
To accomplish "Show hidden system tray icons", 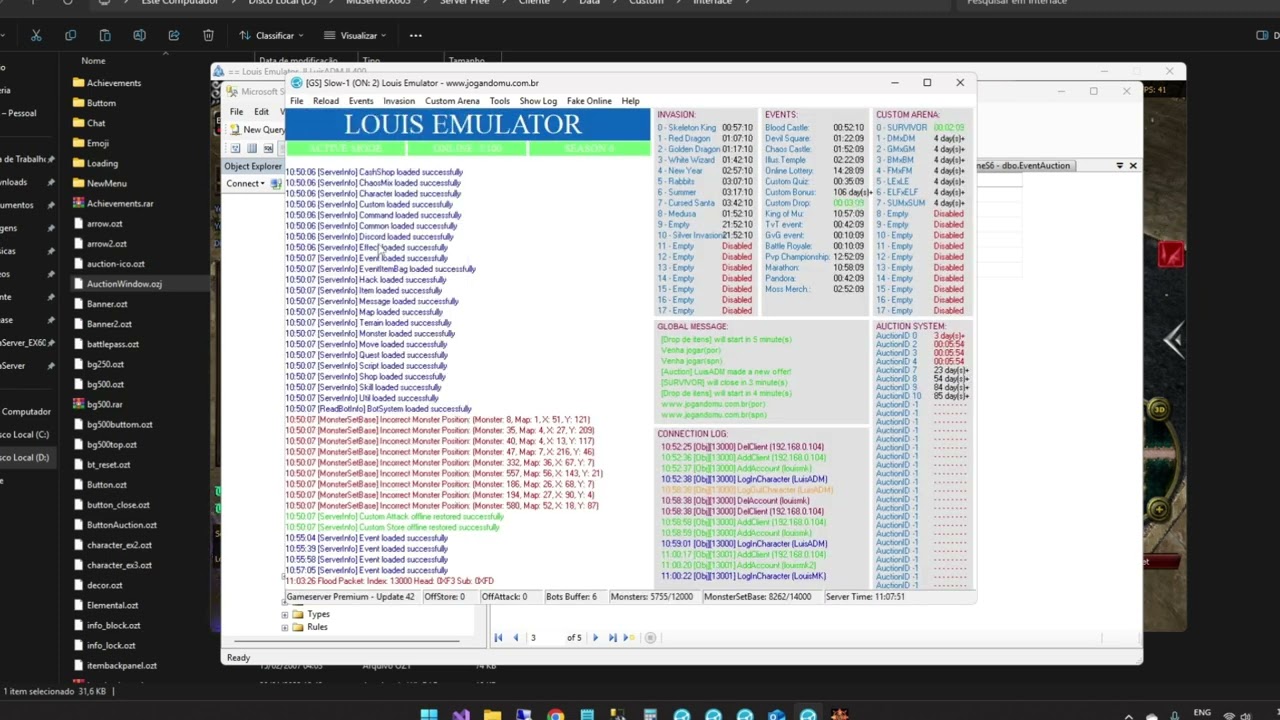I will click(x=1129, y=715).
